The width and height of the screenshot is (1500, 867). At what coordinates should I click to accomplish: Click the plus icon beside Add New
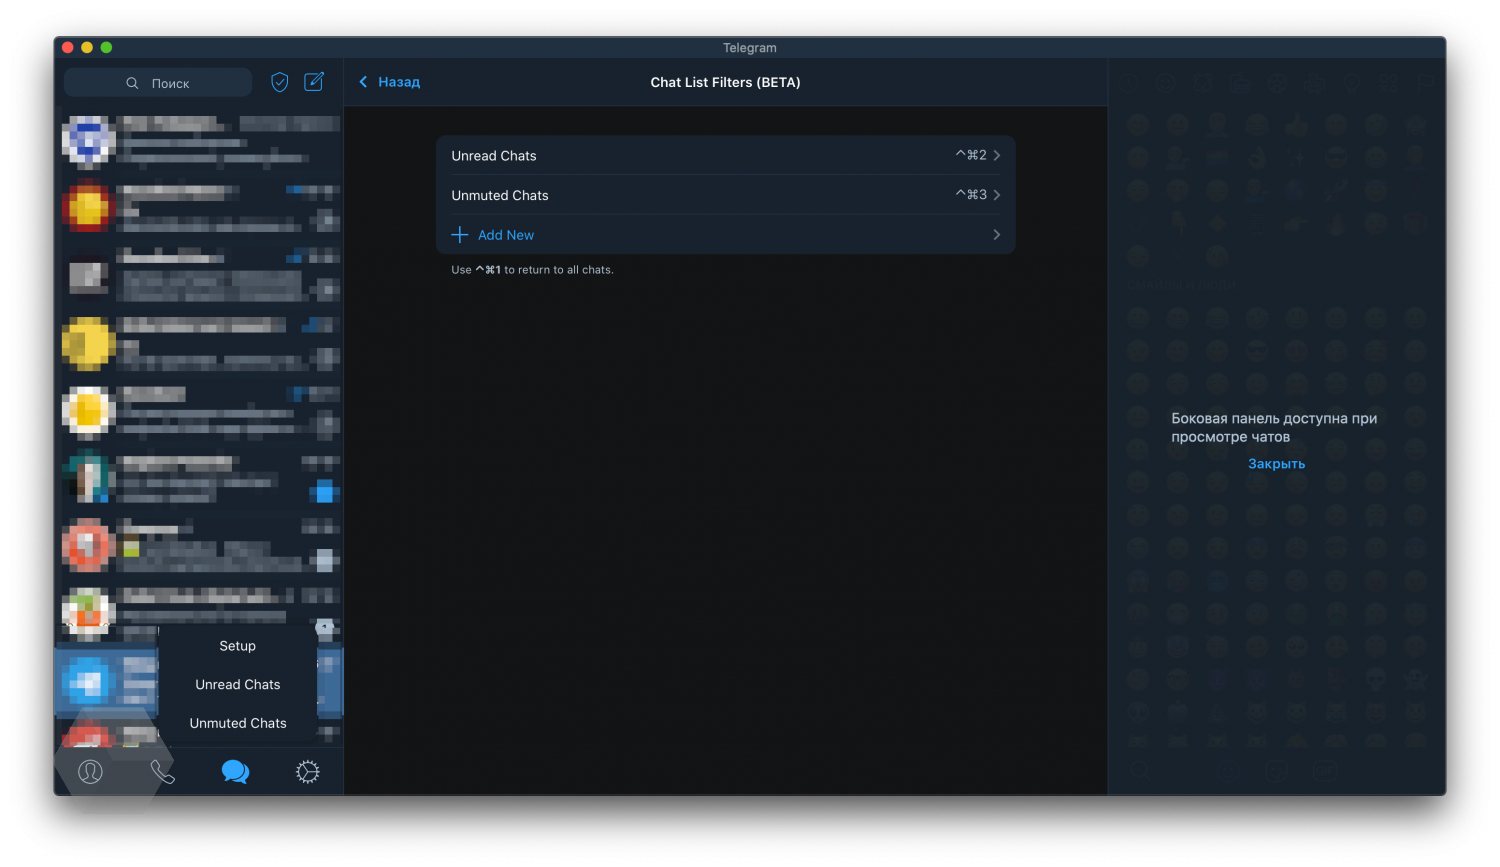460,235
